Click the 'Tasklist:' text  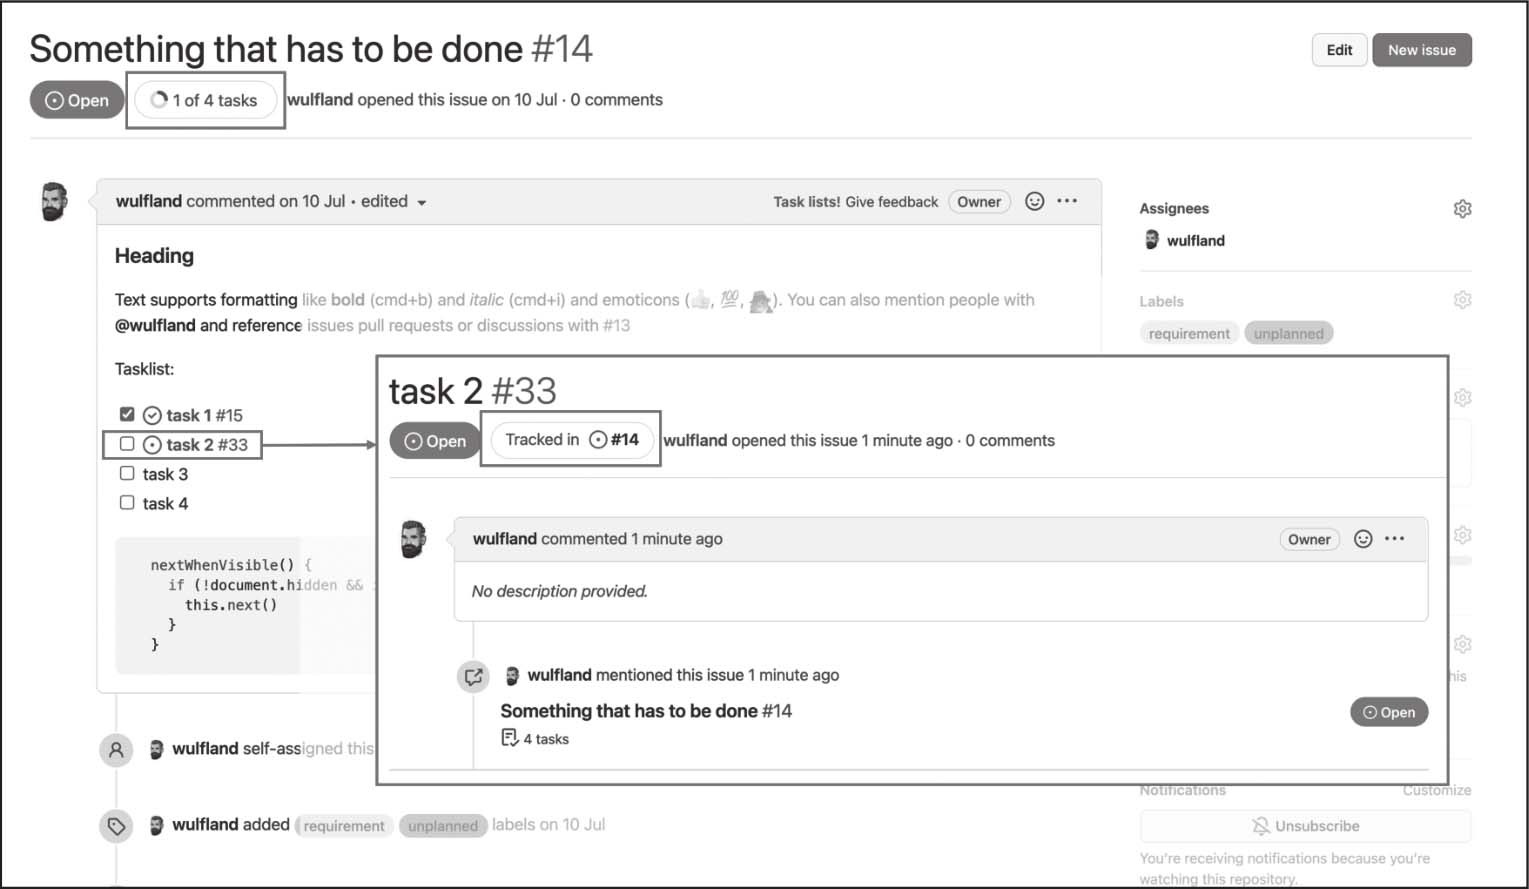tap(145, 369)
